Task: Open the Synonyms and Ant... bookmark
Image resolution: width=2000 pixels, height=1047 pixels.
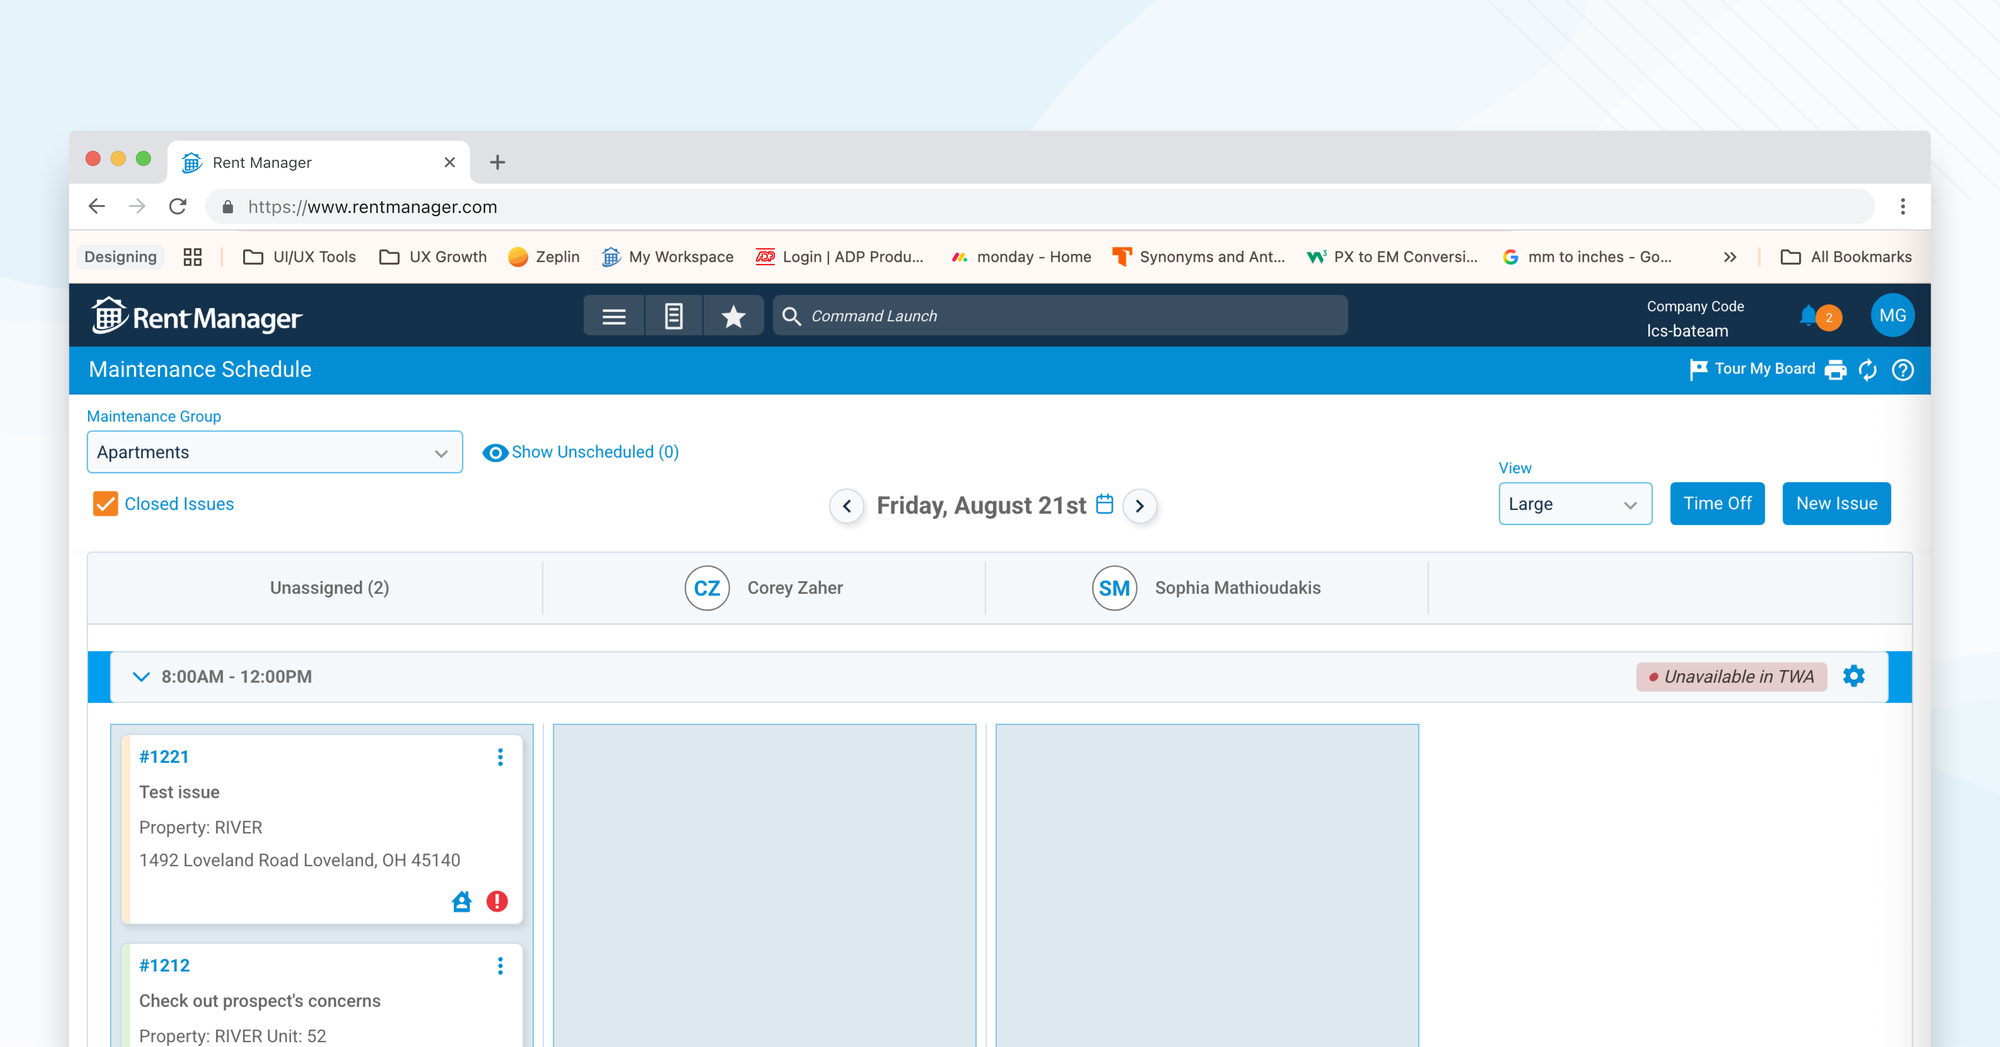Action: click(1199, 257)
